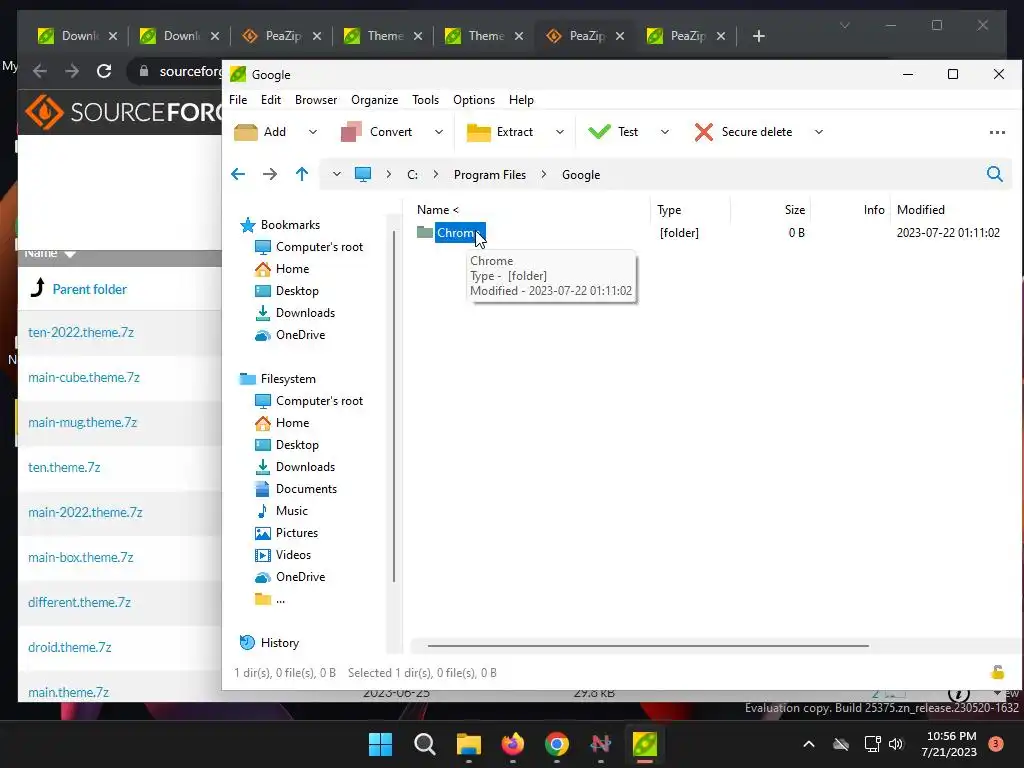Open the Organize menu
This screenshot has width=1024, height=768.
click(374, 100)
